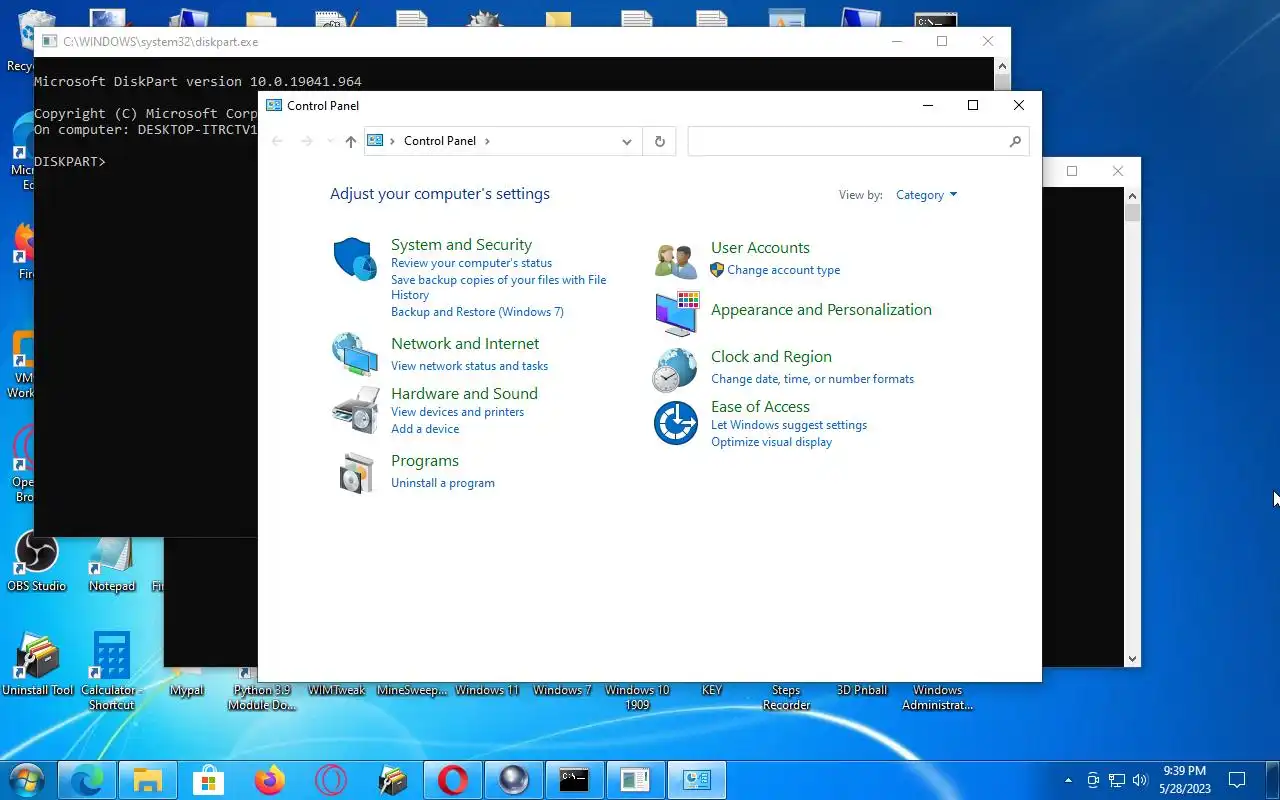Click Let Windows suggest settings
This screenshot has width=1280, height=800.
[x=789, y=425]
